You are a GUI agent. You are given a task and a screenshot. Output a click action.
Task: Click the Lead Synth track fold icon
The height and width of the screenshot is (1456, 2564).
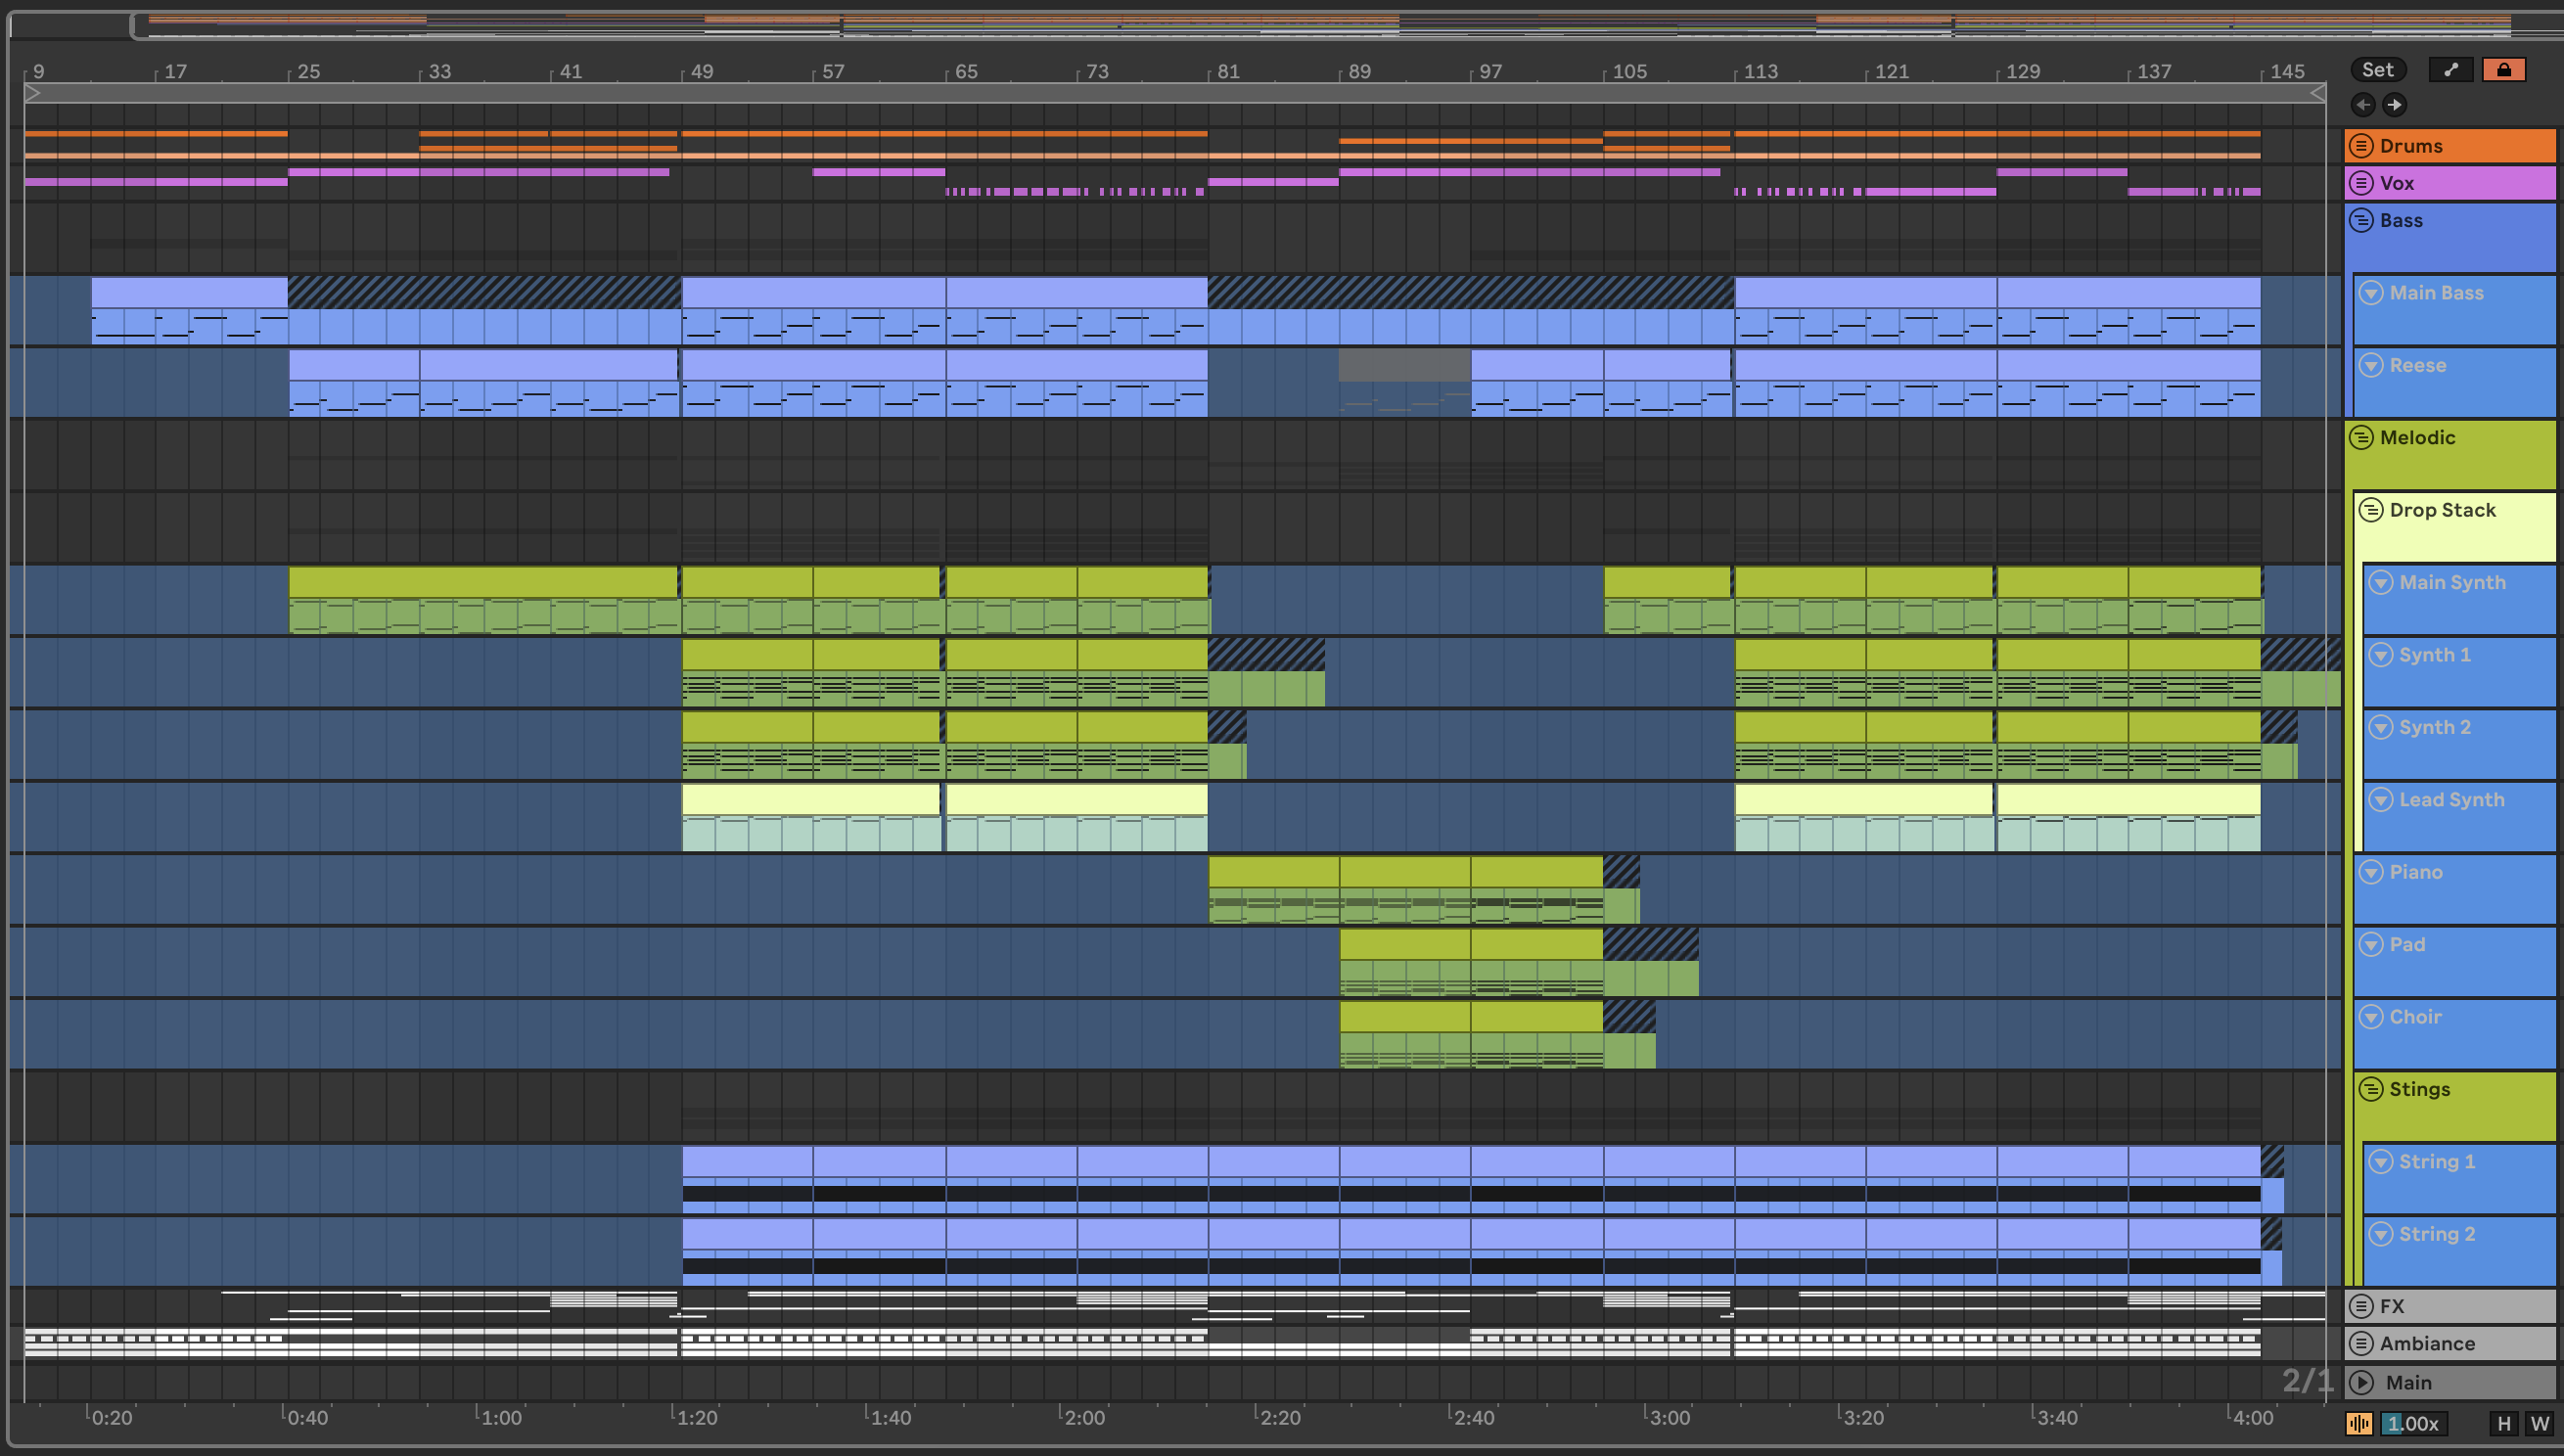coord(2381,799)
